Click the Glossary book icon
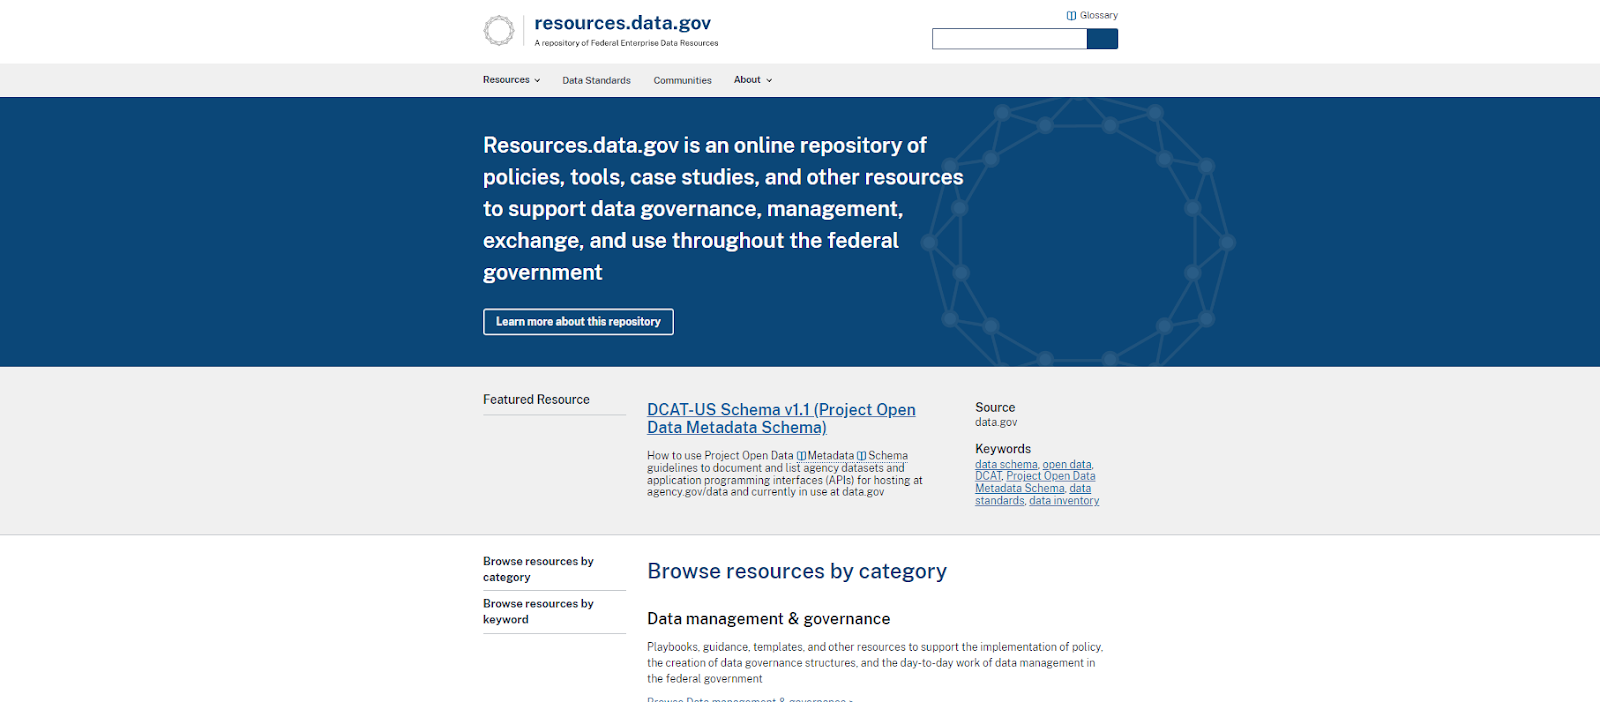 (x=1071, y=15)
